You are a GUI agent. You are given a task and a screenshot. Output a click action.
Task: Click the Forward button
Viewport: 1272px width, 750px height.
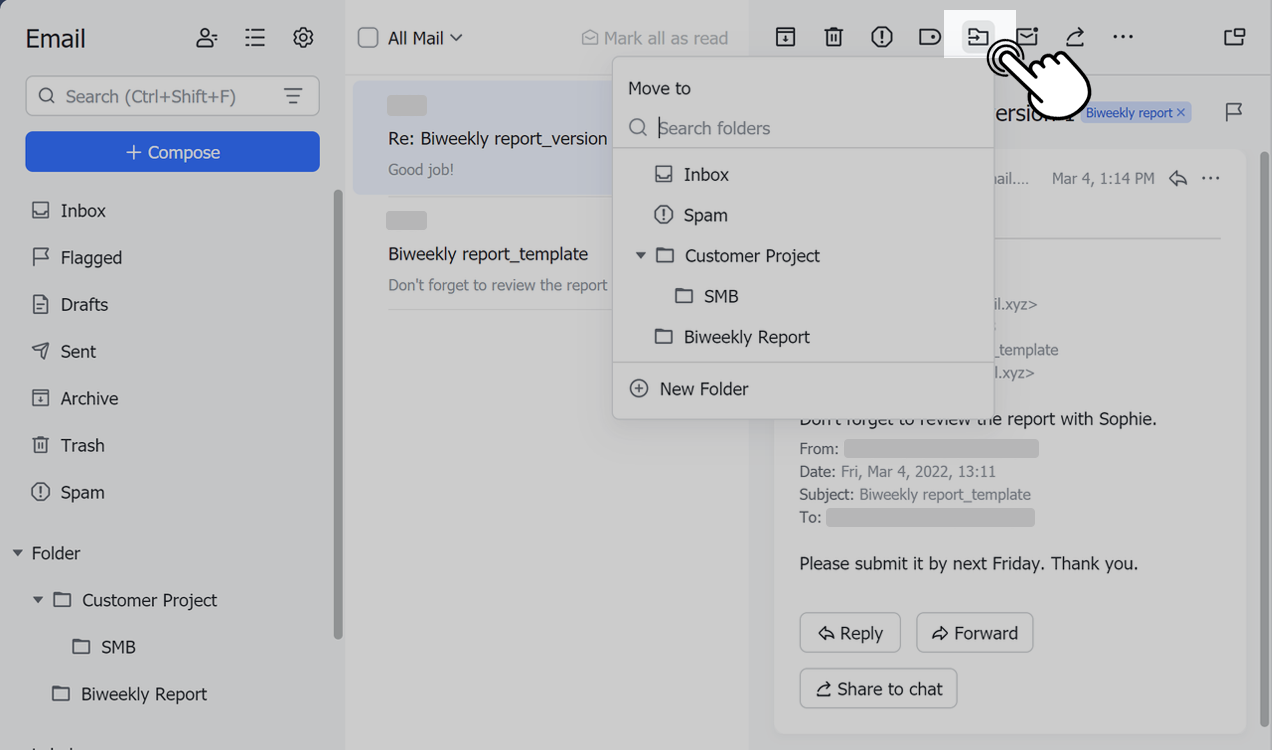(x=975, y=633)
